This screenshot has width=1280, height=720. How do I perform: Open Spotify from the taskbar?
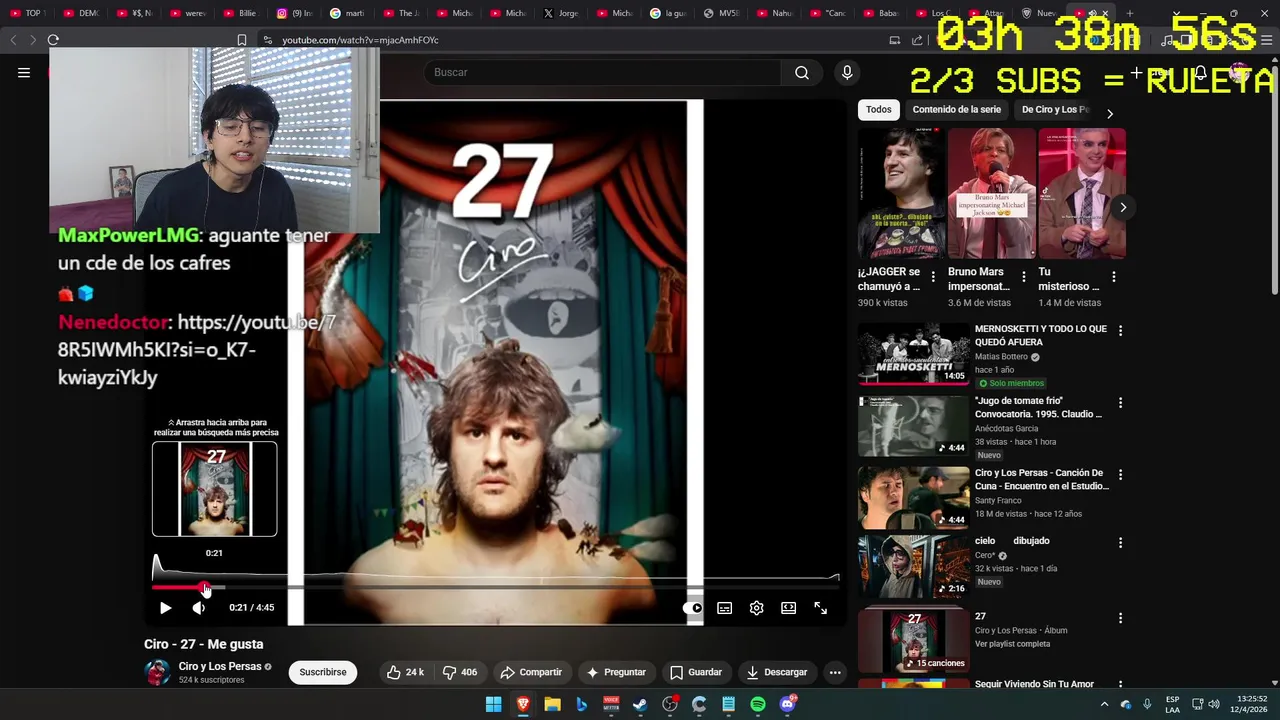click(758, 704)
